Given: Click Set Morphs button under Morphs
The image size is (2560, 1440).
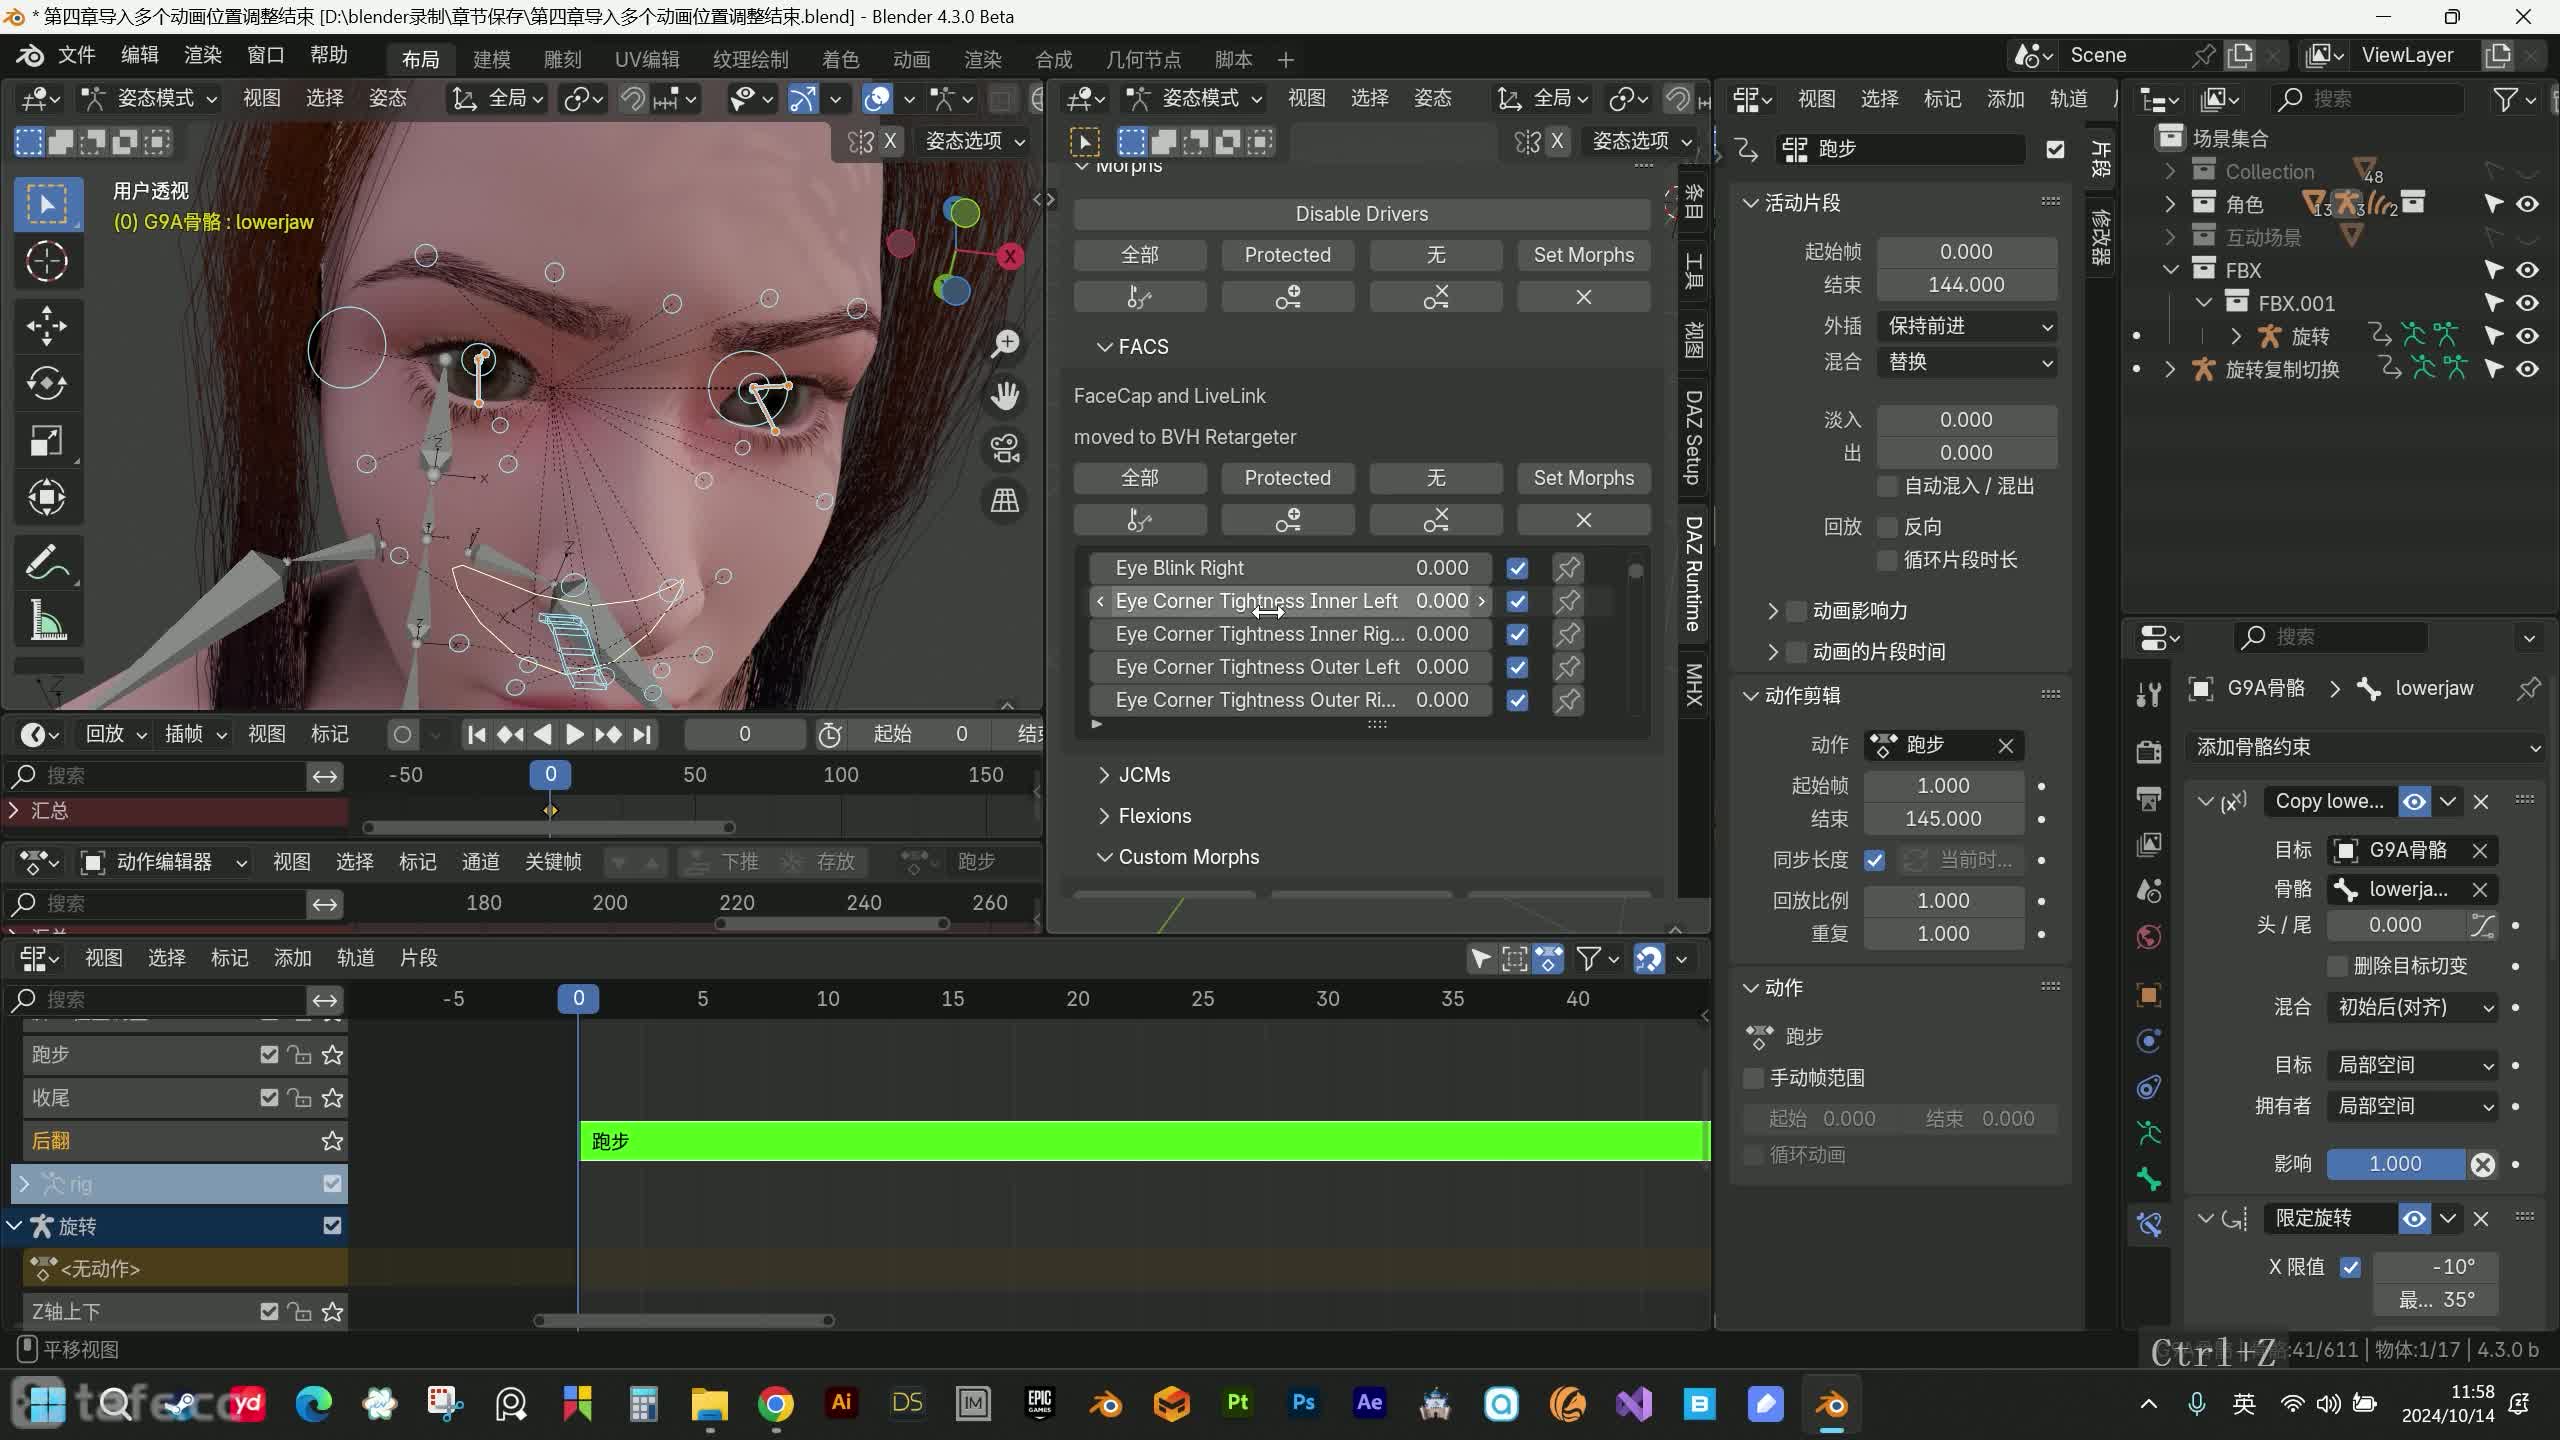Looking at the screenshot, I should pos(1584,255).
